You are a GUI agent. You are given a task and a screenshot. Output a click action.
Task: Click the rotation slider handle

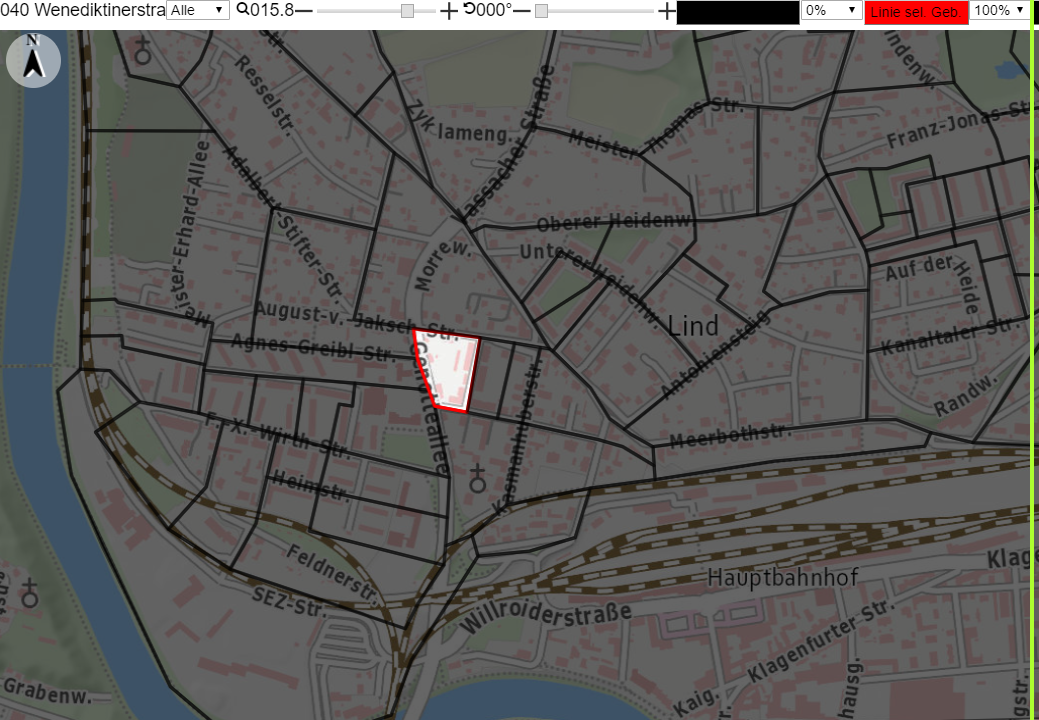(x=541, y=11)
